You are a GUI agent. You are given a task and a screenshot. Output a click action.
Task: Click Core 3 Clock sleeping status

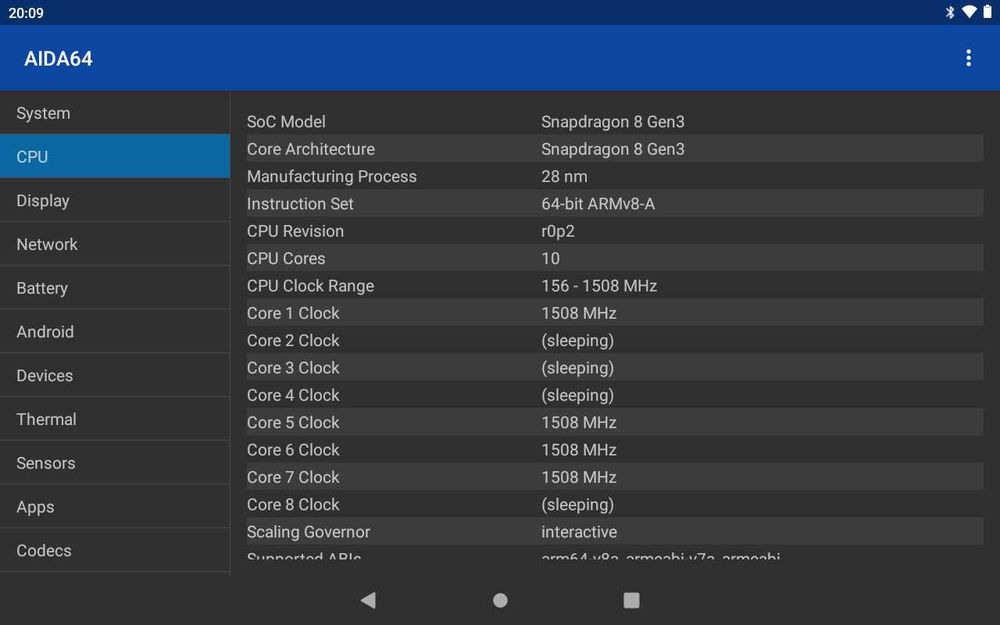click(577, 369)
